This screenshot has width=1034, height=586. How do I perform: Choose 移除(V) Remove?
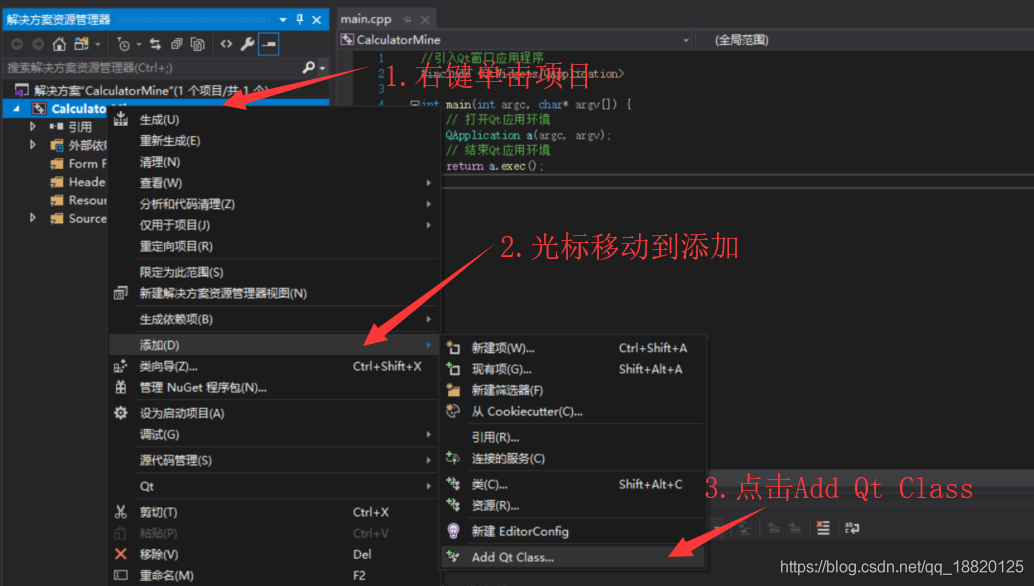point(274,554)
